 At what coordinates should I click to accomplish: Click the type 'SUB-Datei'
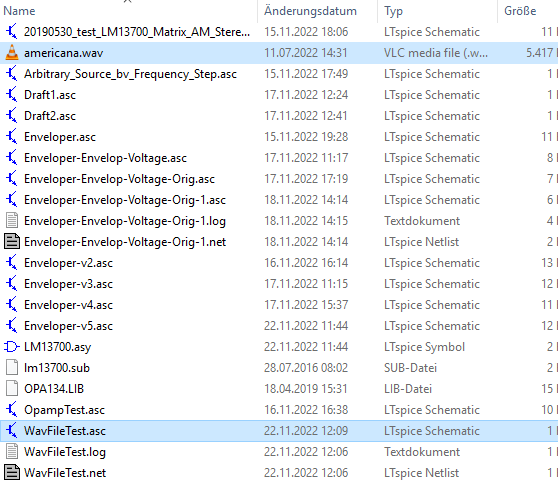tap(410, 368)
